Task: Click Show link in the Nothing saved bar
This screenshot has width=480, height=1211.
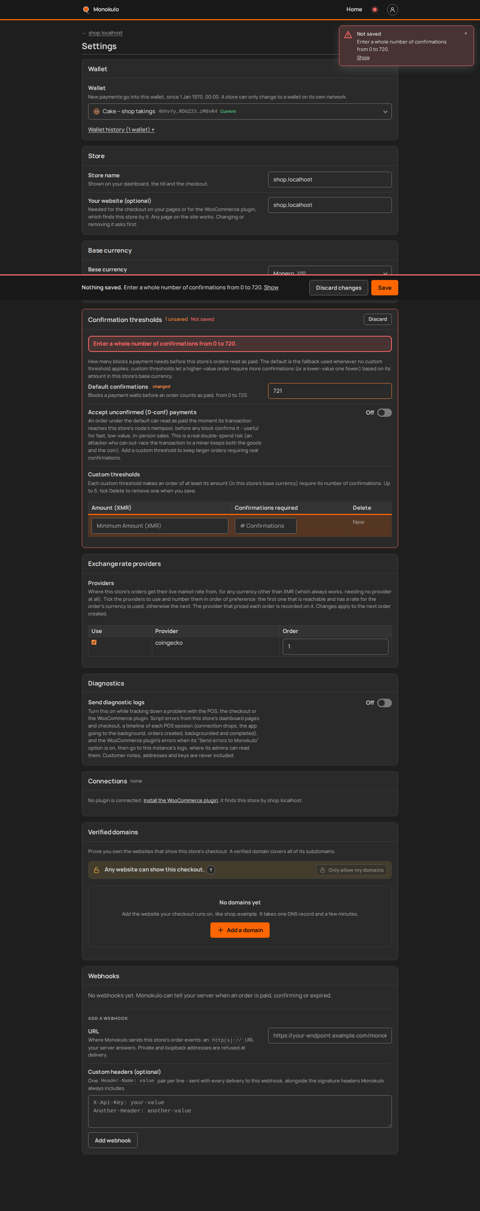Action: coord(271,287)
